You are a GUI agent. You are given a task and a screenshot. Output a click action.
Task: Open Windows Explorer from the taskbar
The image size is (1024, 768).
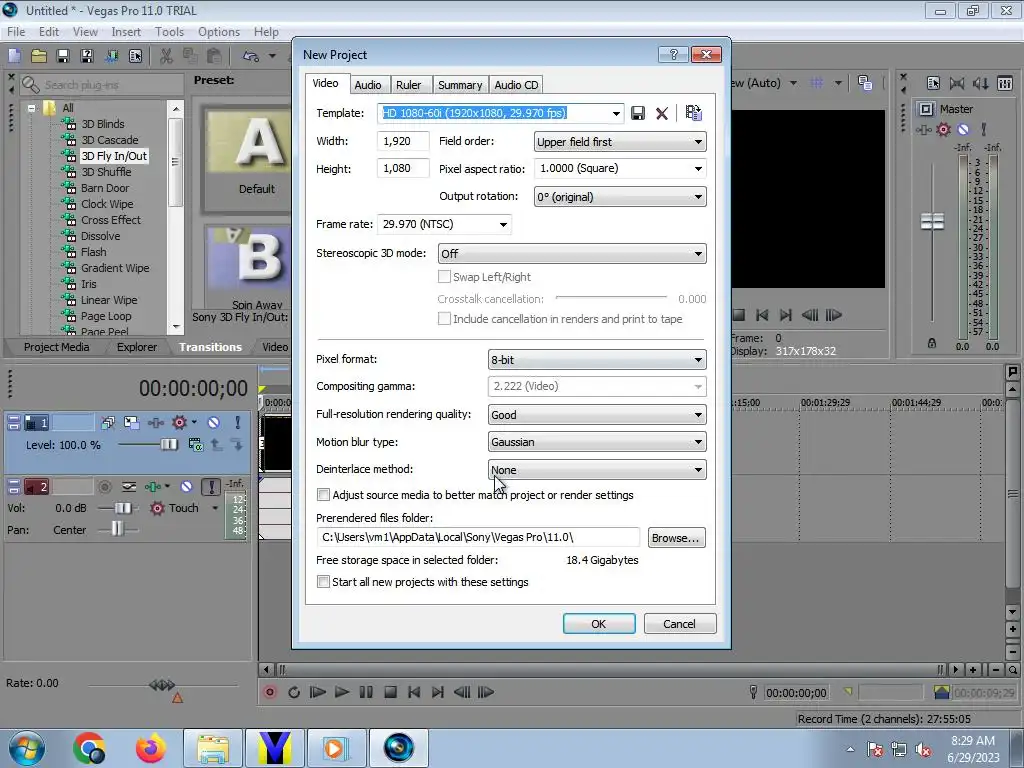213,748
